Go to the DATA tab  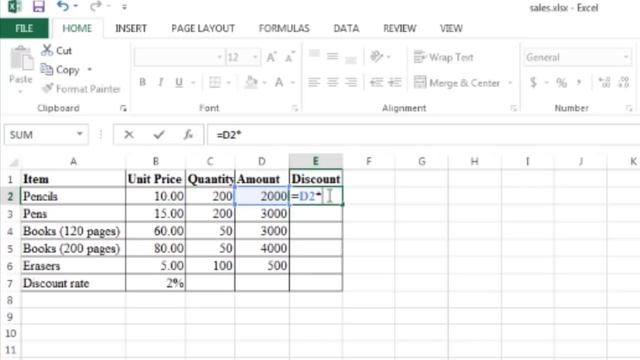346,28
